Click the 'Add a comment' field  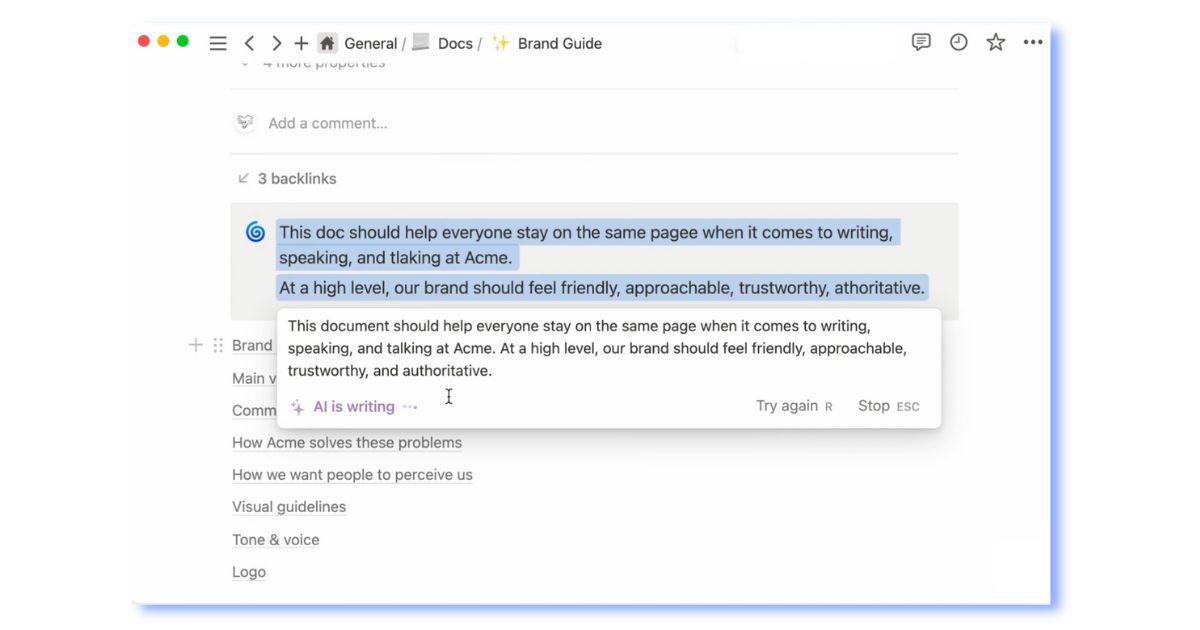(329, 123)
